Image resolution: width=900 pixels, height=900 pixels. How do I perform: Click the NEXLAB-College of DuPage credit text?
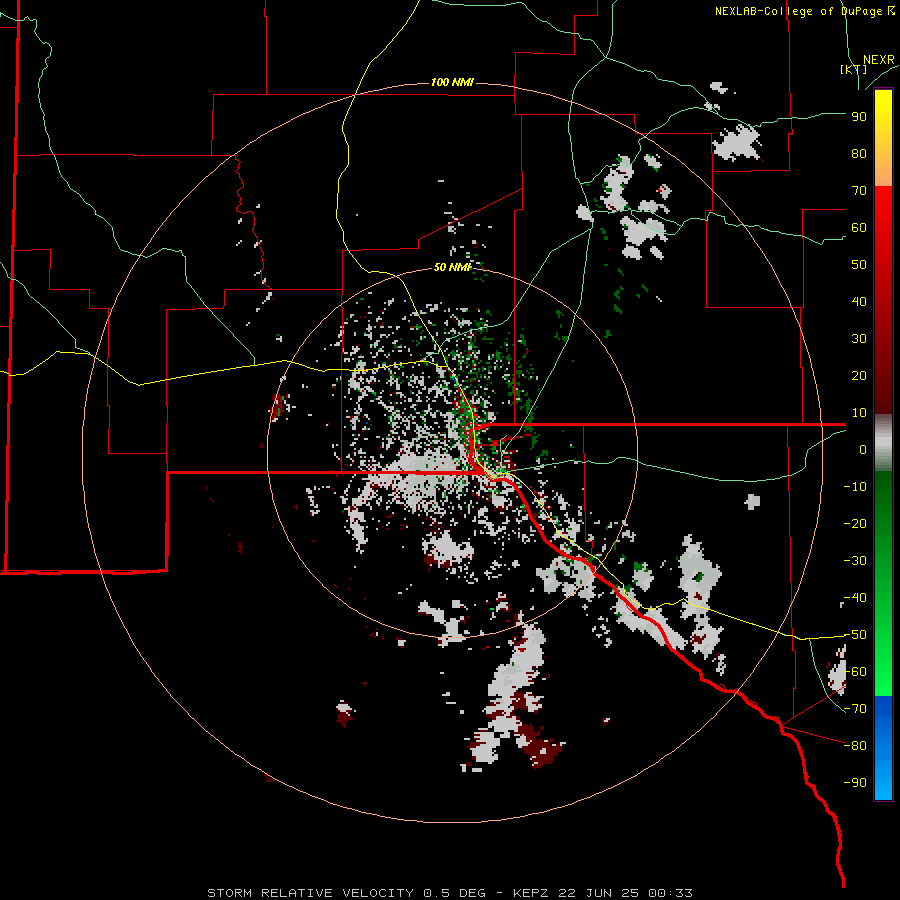click(804, 11)
